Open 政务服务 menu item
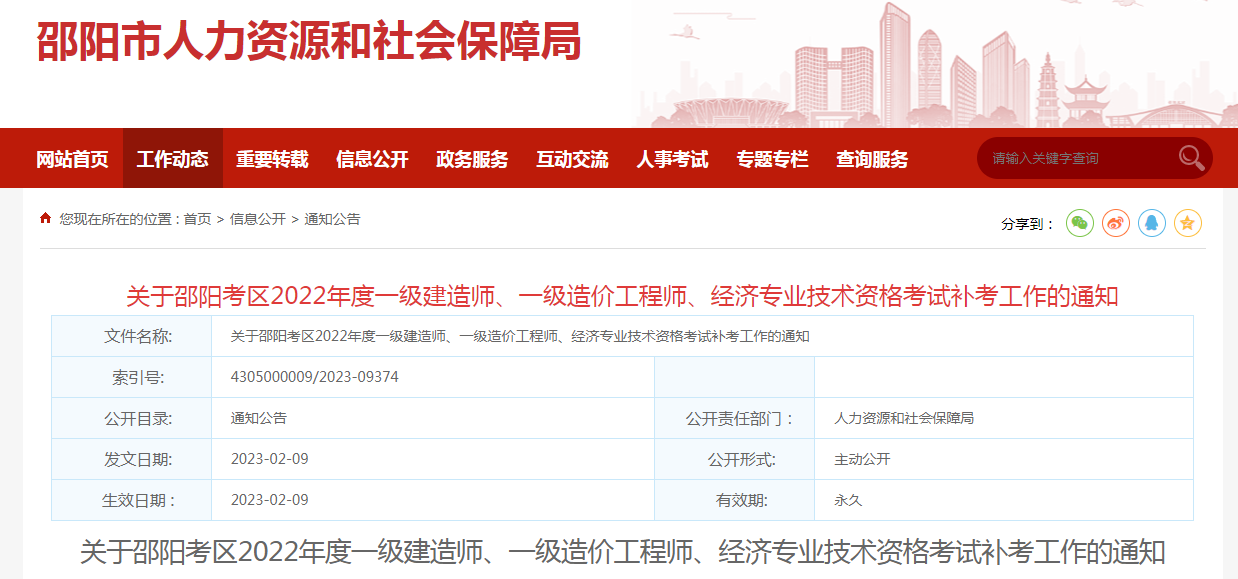Image resolution: width=1238 pixels, height=579 pixels. tap(473, 159)
